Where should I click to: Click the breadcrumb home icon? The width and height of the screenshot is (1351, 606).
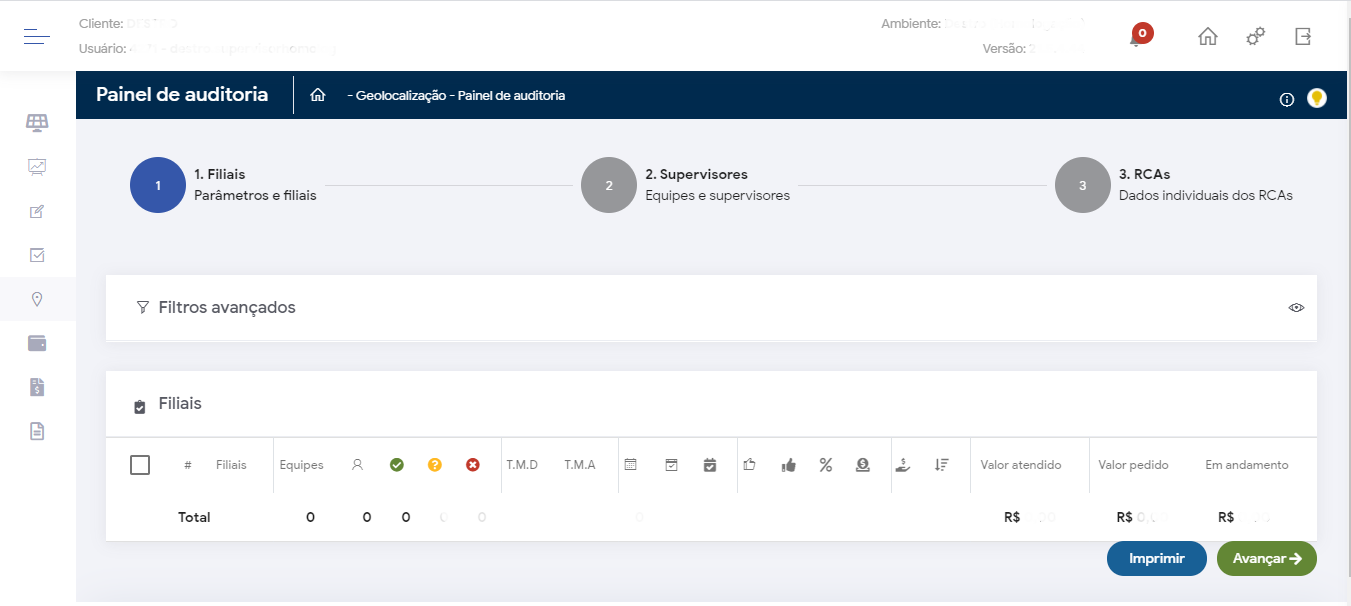[x=318, y=96]
